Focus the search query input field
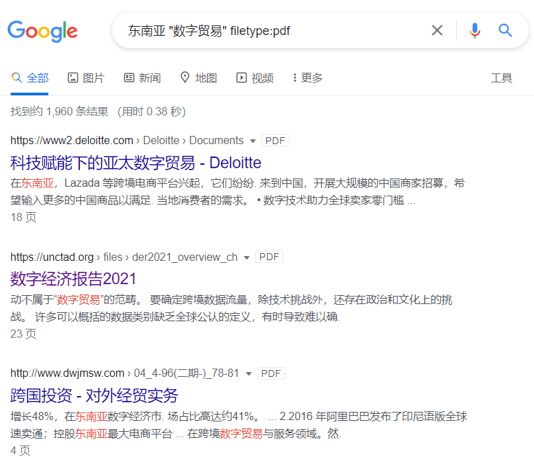The height and width of the screenshot is (457, 534). [272, 31]
